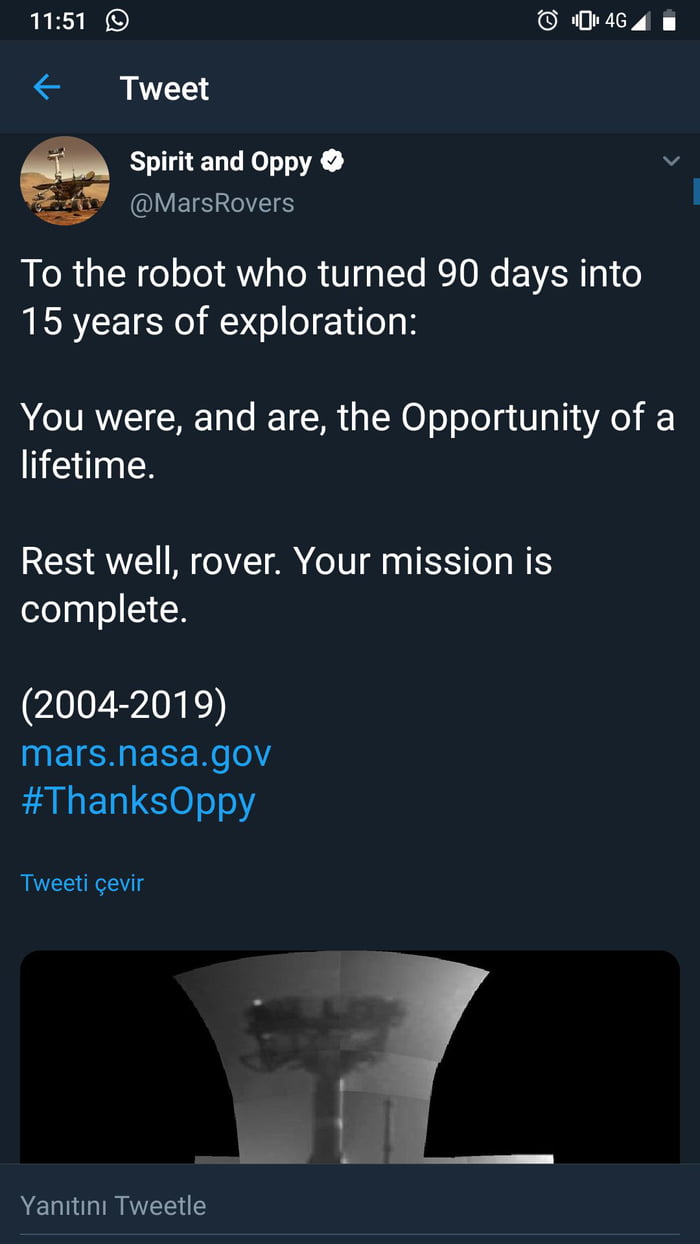This screenshot has width=700, height=1244.
Task: Tap the Tweet header title
Action: pos(164,88)
